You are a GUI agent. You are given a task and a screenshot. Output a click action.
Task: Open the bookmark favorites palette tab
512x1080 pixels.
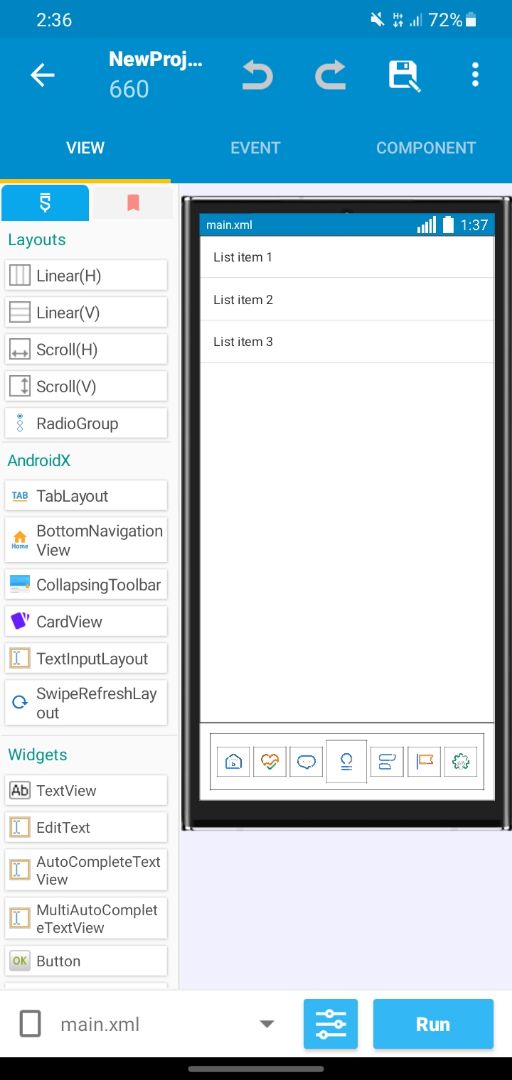point(133,202)
